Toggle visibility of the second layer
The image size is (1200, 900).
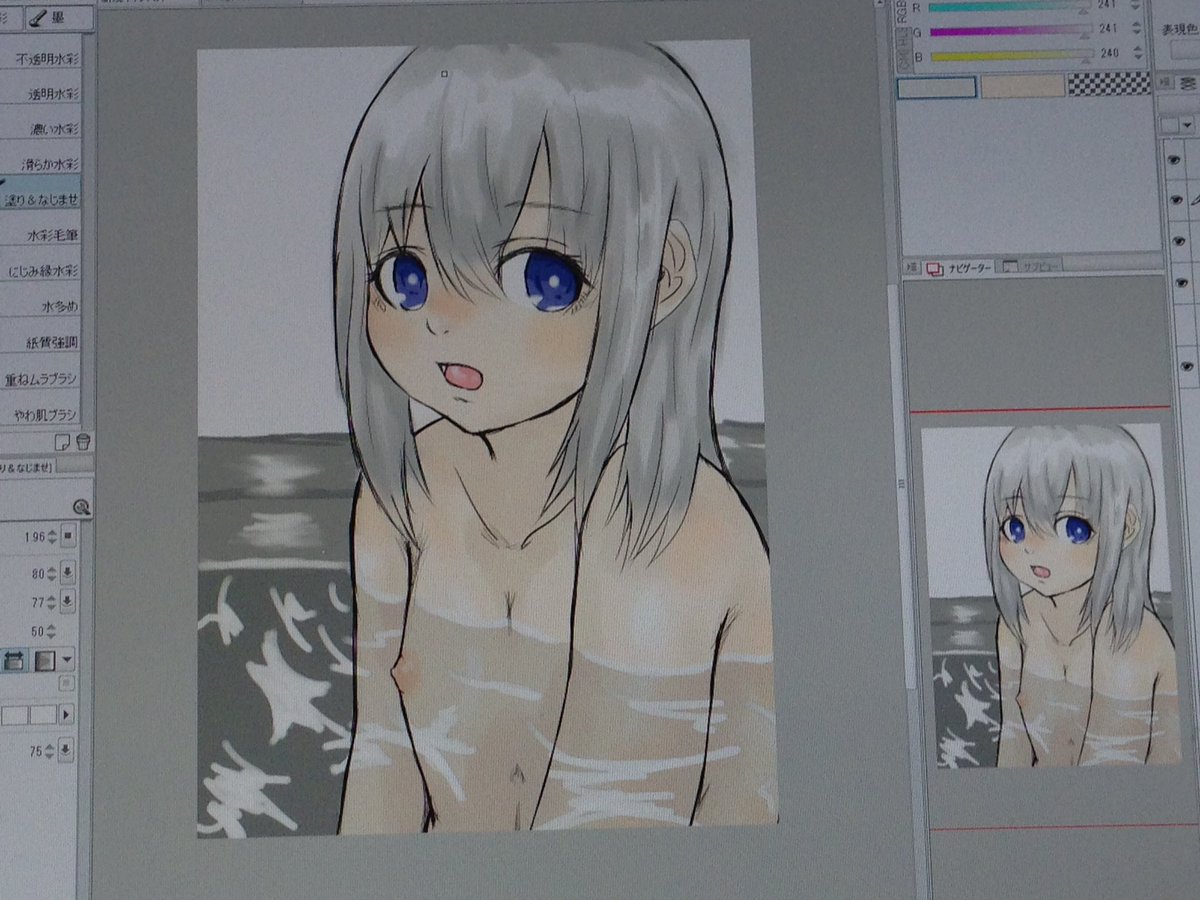(1174, 199)
